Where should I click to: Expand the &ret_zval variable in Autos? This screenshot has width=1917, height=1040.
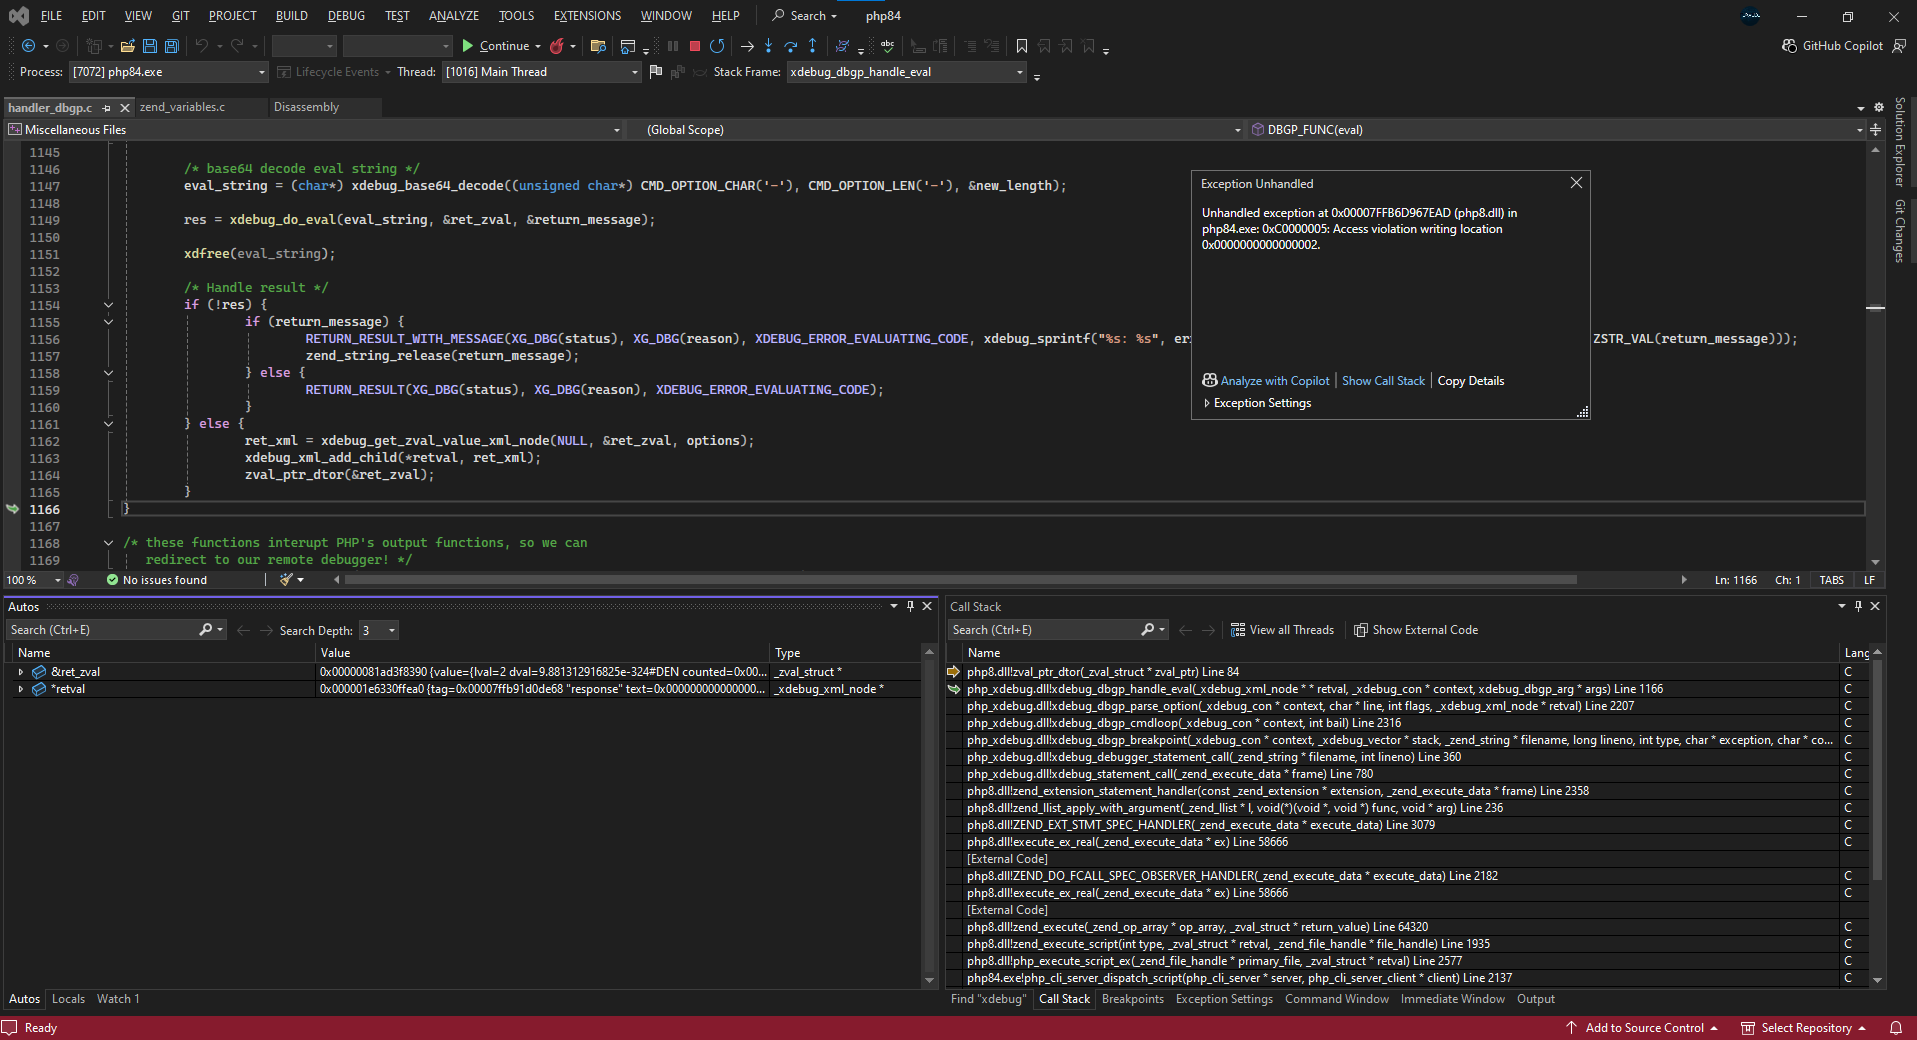pyautogui.click(x=21, y=672)
